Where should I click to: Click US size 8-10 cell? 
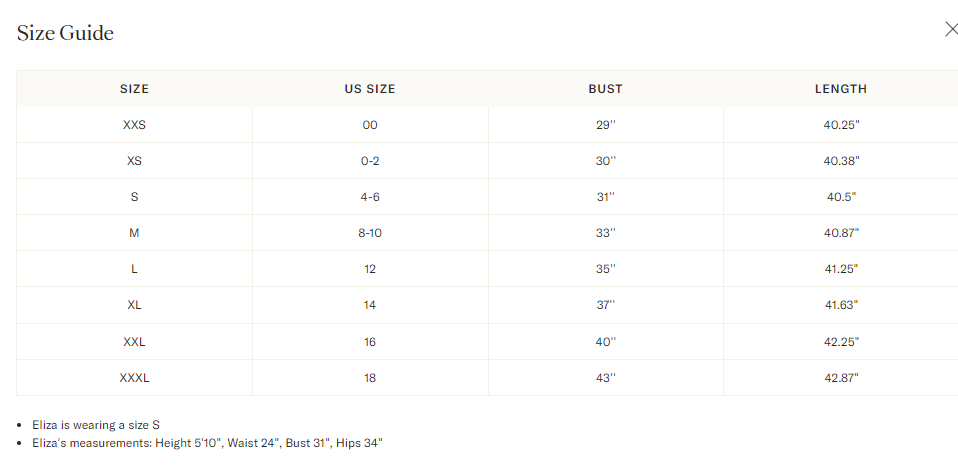pos(370,233)
